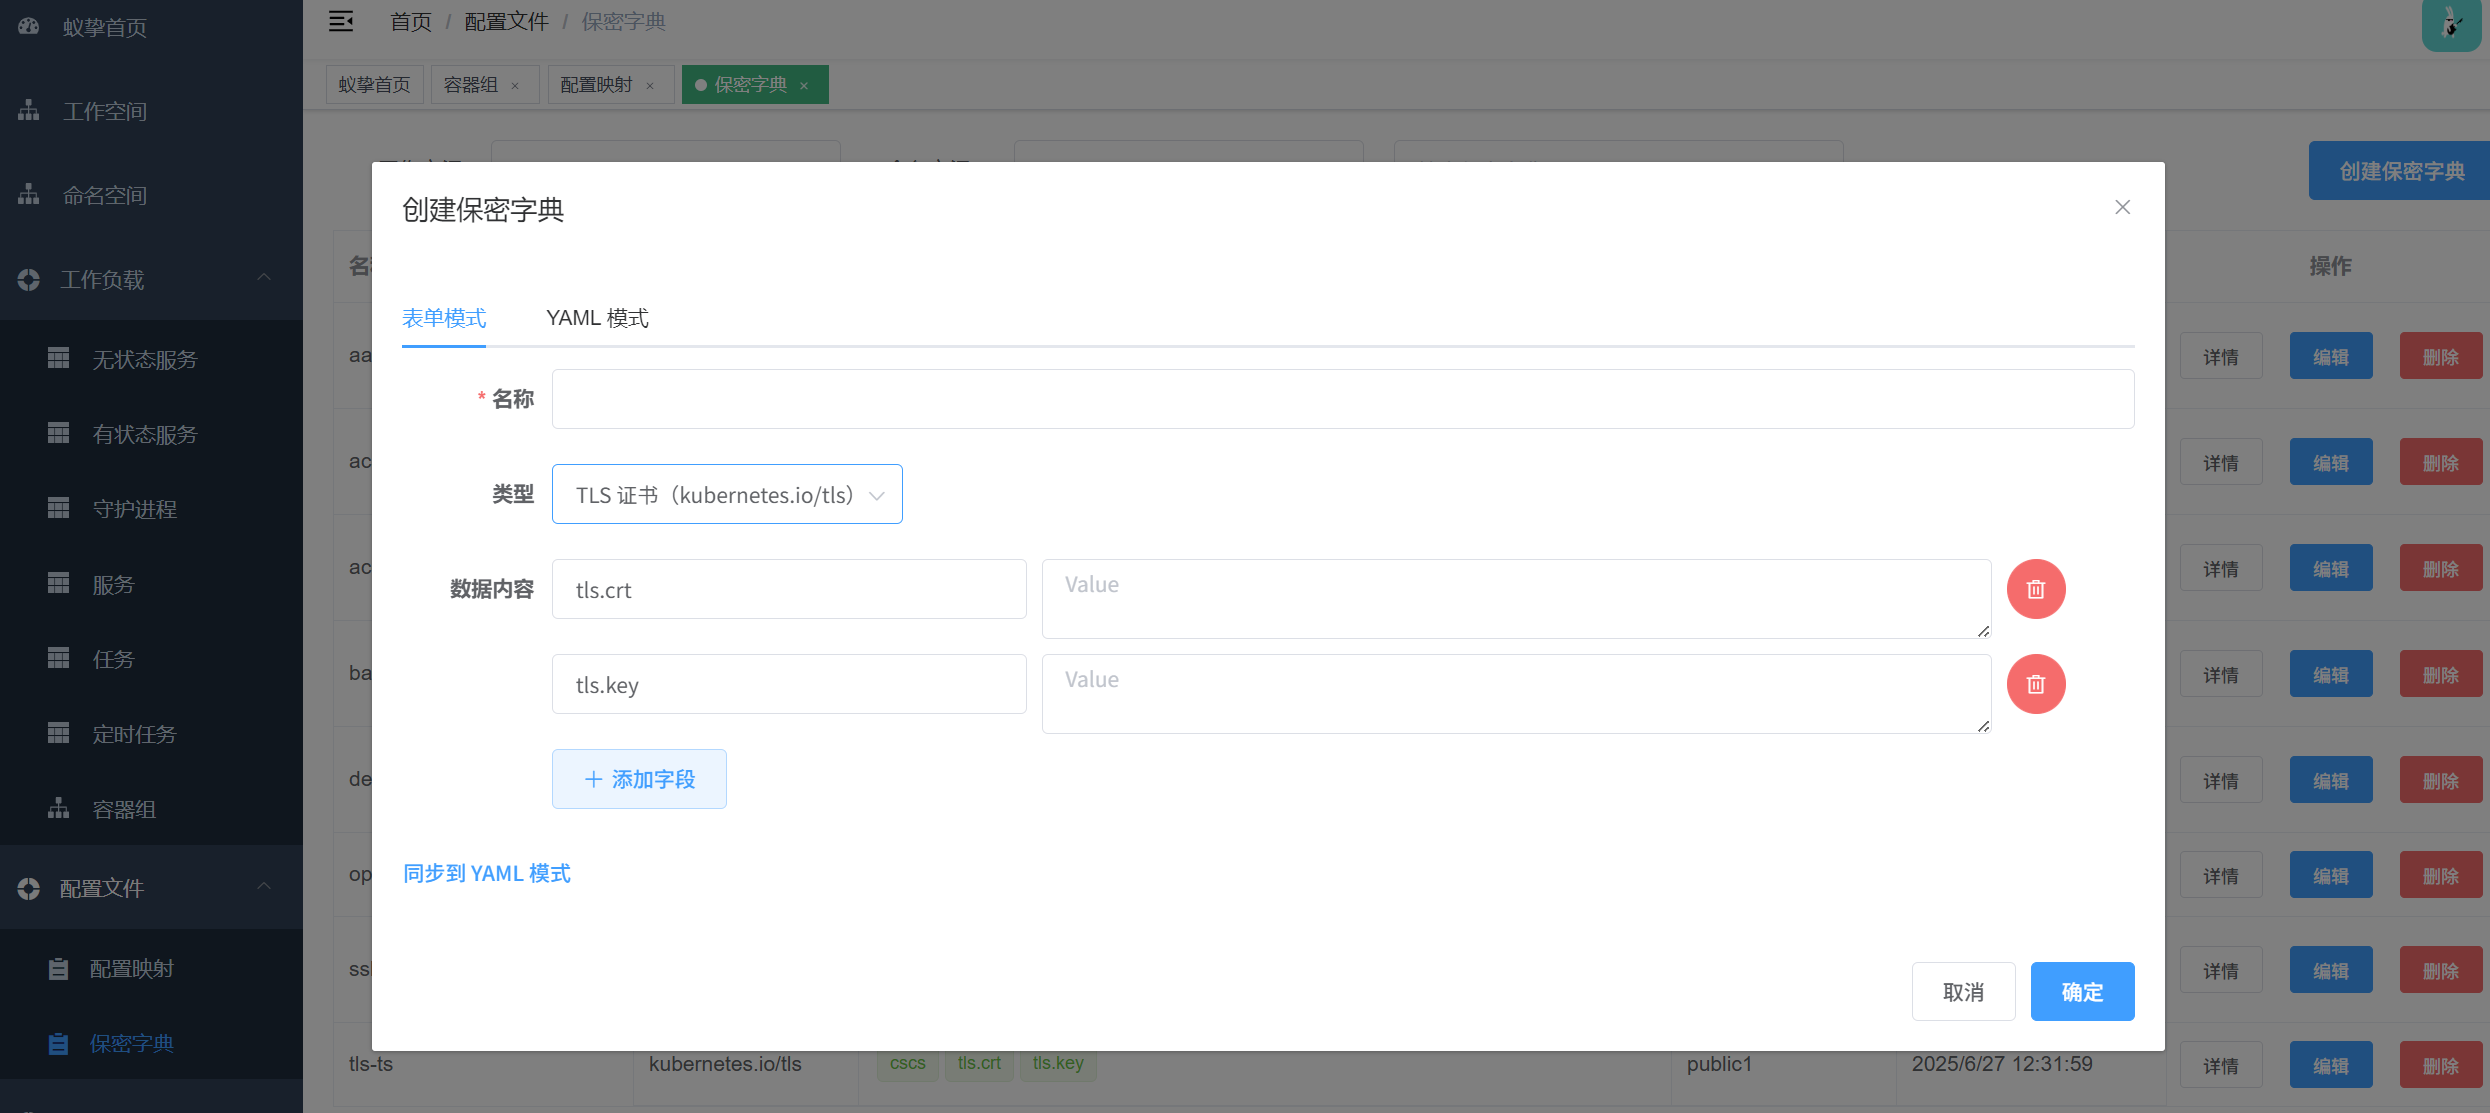The image size is (2490, 1113).
Task: Delete the tls.crt data field row
Action: point(2035,589)
